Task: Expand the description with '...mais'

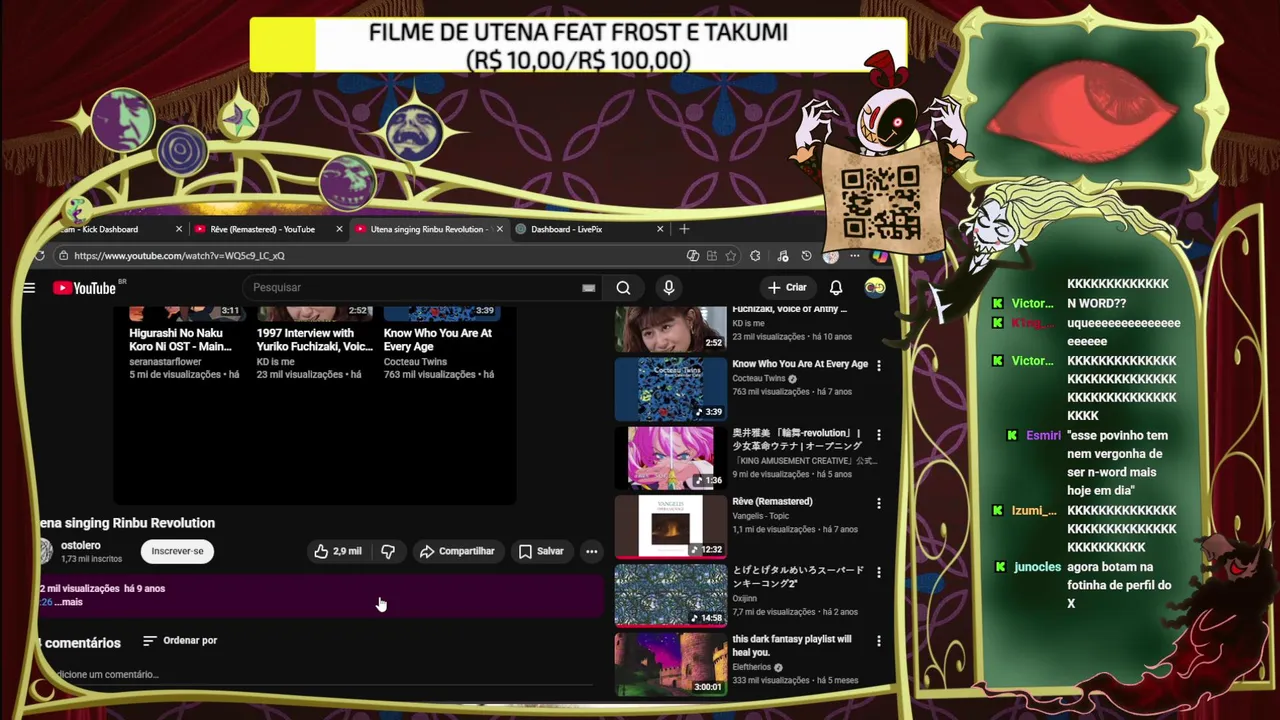Action: (68, 602)
